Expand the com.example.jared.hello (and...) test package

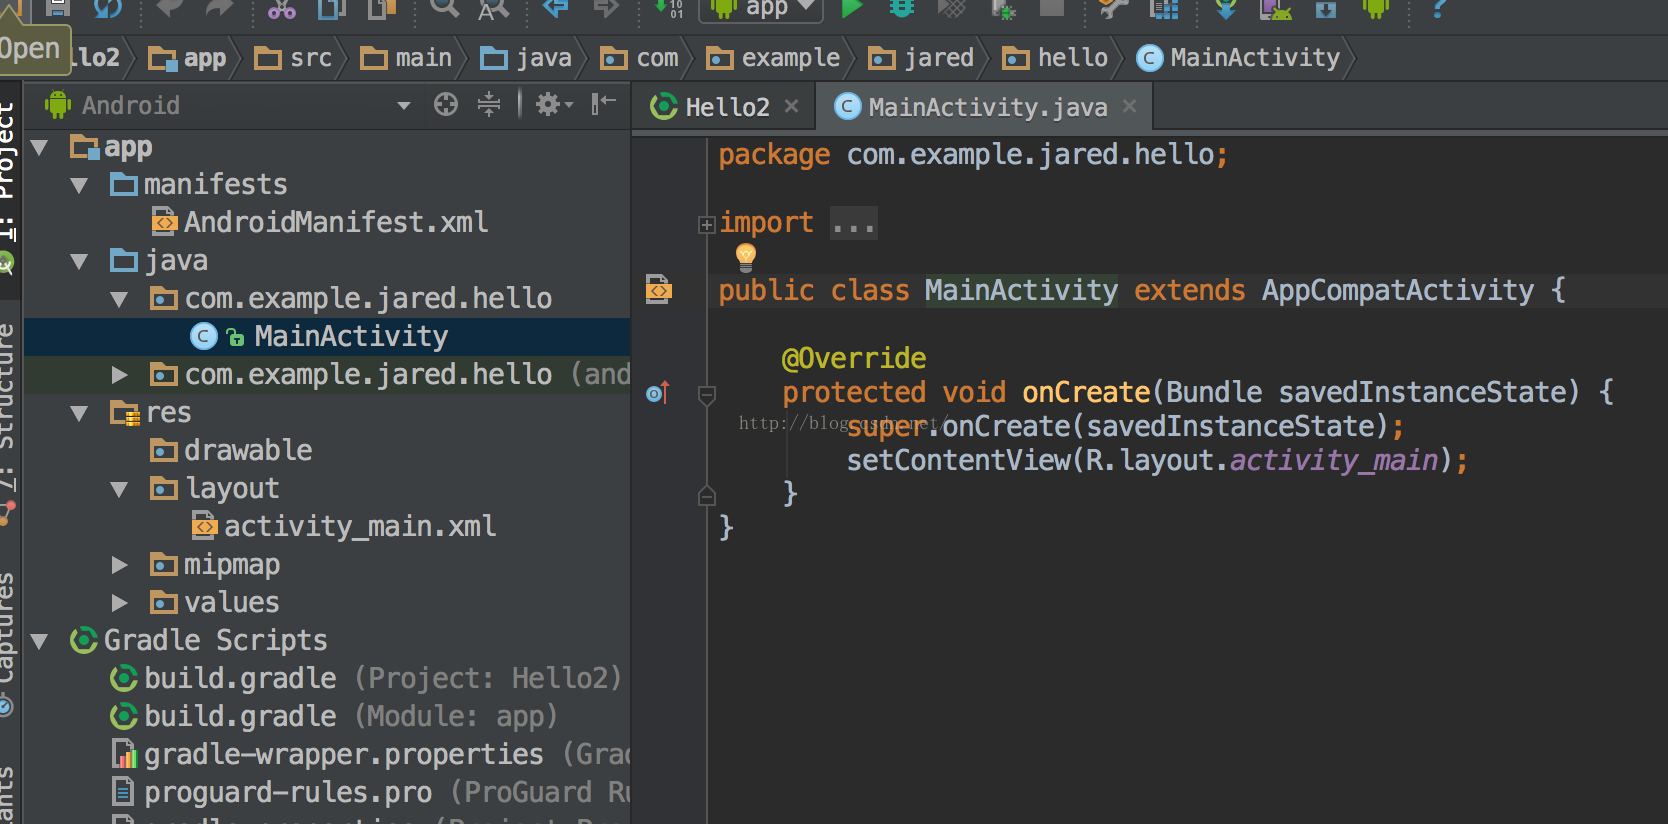pyautogui.click(x=119, y=375)
